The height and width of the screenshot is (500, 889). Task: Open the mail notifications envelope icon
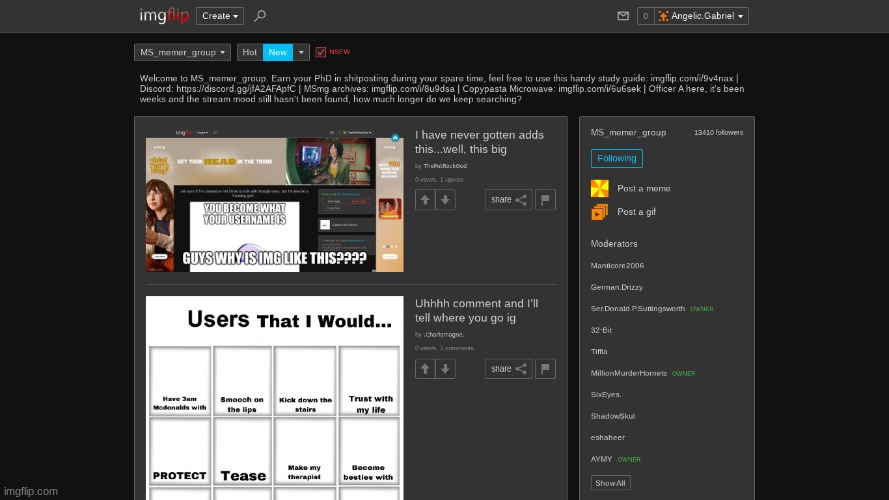(623, 16)
